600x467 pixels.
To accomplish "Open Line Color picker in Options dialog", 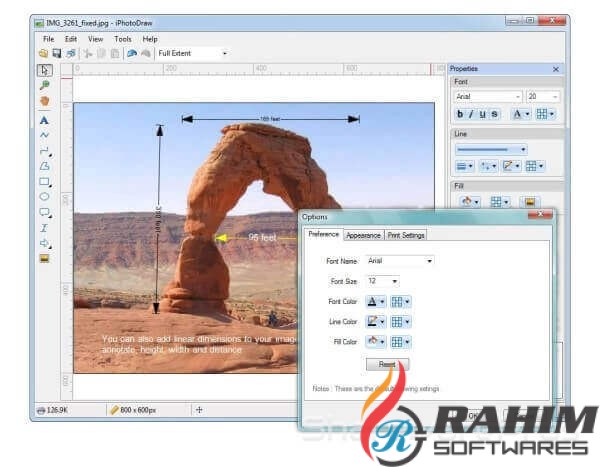I will [x=375, y=322].
